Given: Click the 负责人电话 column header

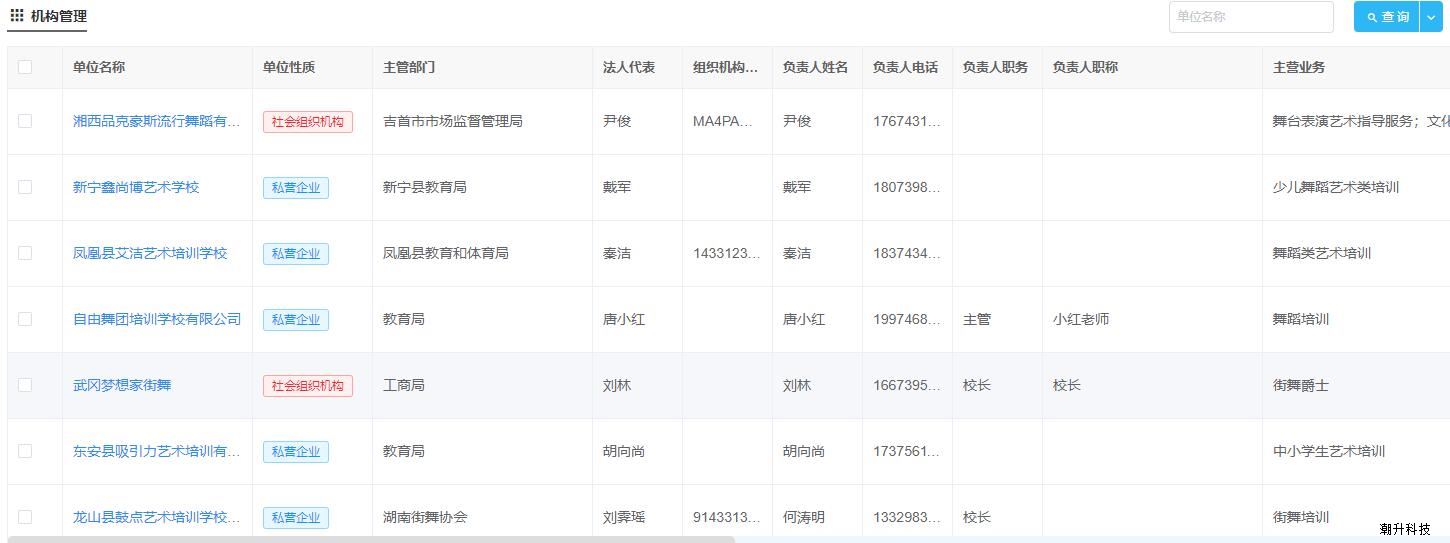Looking at the screenshot, I should pos(905,67).
